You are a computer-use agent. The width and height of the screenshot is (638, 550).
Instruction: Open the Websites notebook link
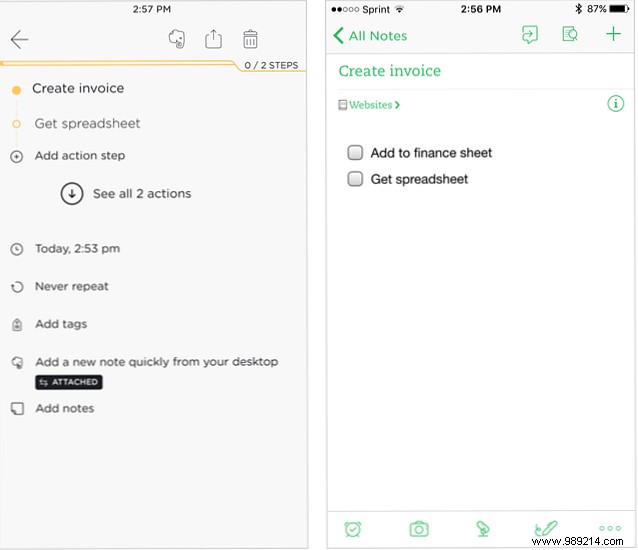[374, 105]
